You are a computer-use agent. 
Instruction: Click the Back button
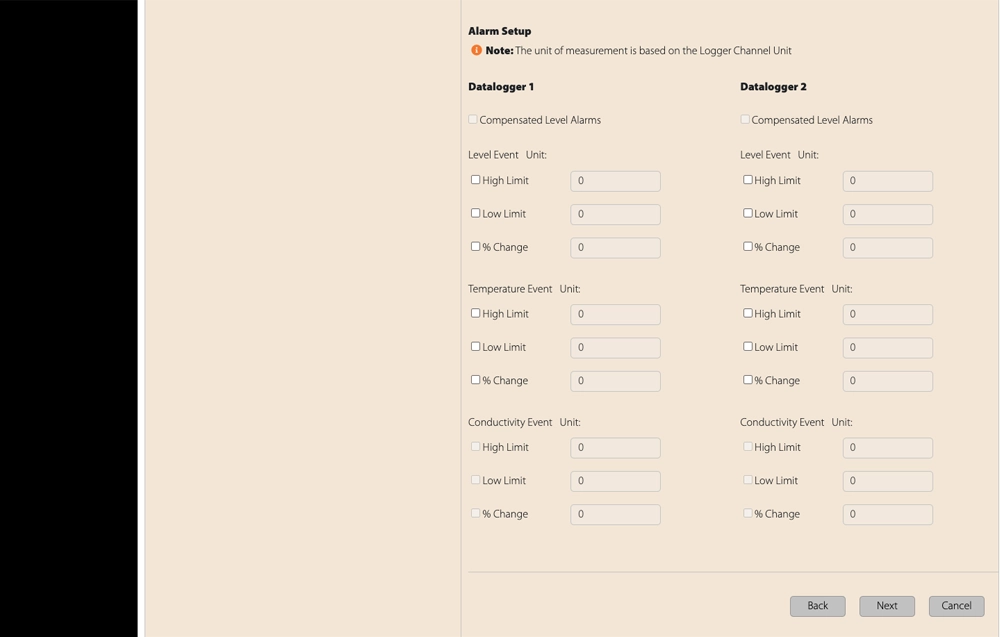[817, 605]
